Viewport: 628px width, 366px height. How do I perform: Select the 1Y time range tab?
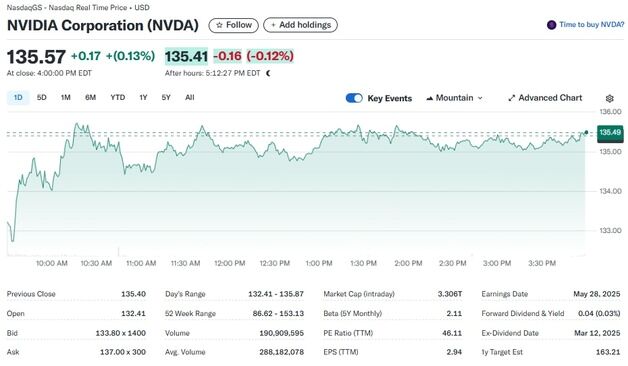(x=143, y=98)
